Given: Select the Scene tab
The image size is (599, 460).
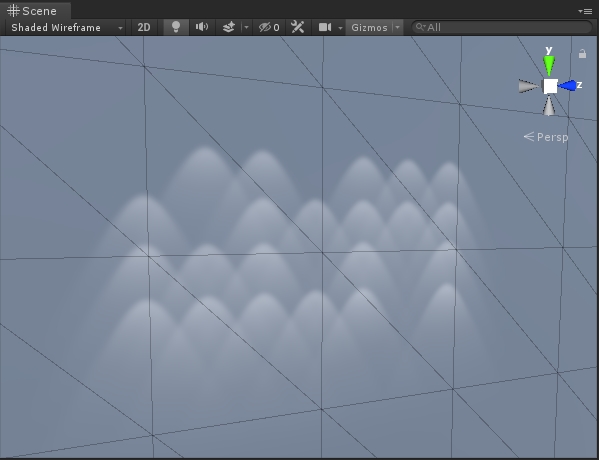Looking at the screenshot, I should [x=35, y=11].
